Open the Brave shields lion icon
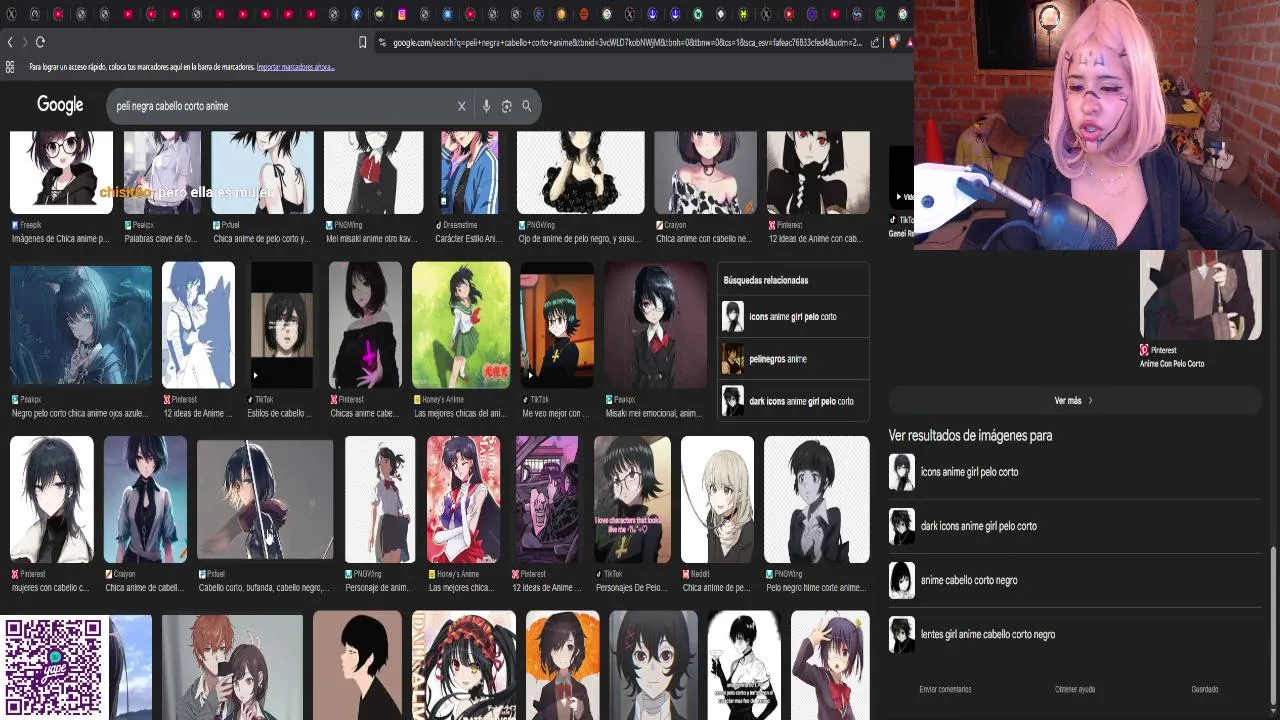This screenshot has height=720, width=1280. tap(894, 42)
